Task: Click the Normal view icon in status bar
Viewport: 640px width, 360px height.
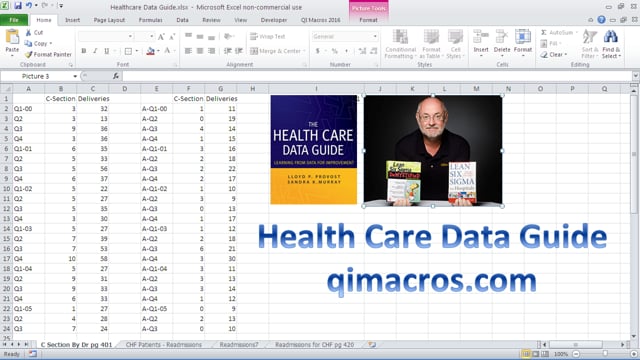Action: click(526, 354)
